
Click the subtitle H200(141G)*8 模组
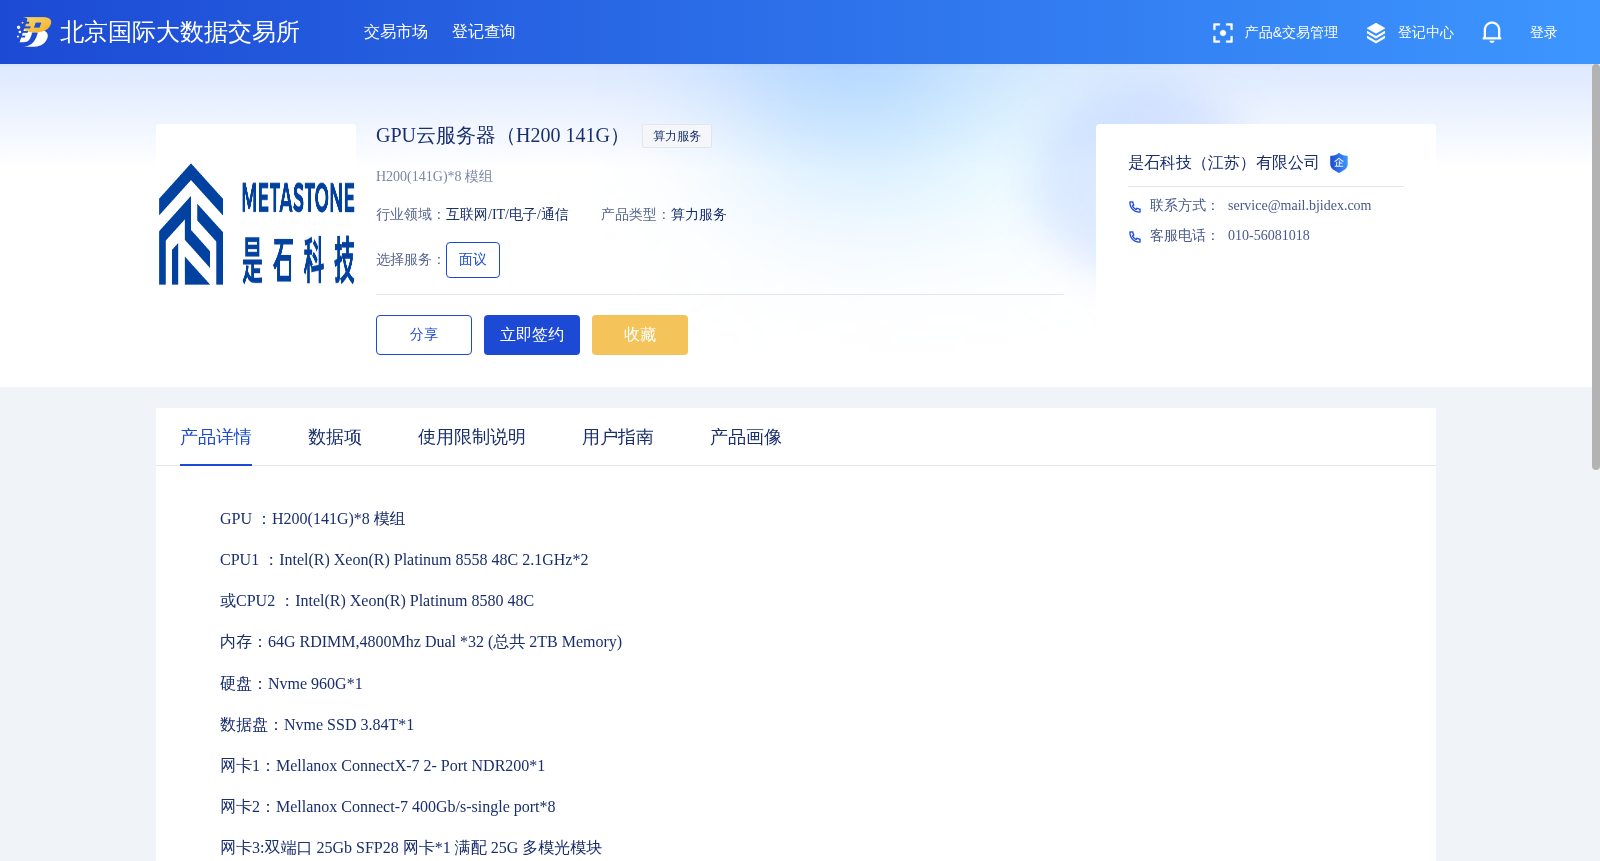pos(434,177)
